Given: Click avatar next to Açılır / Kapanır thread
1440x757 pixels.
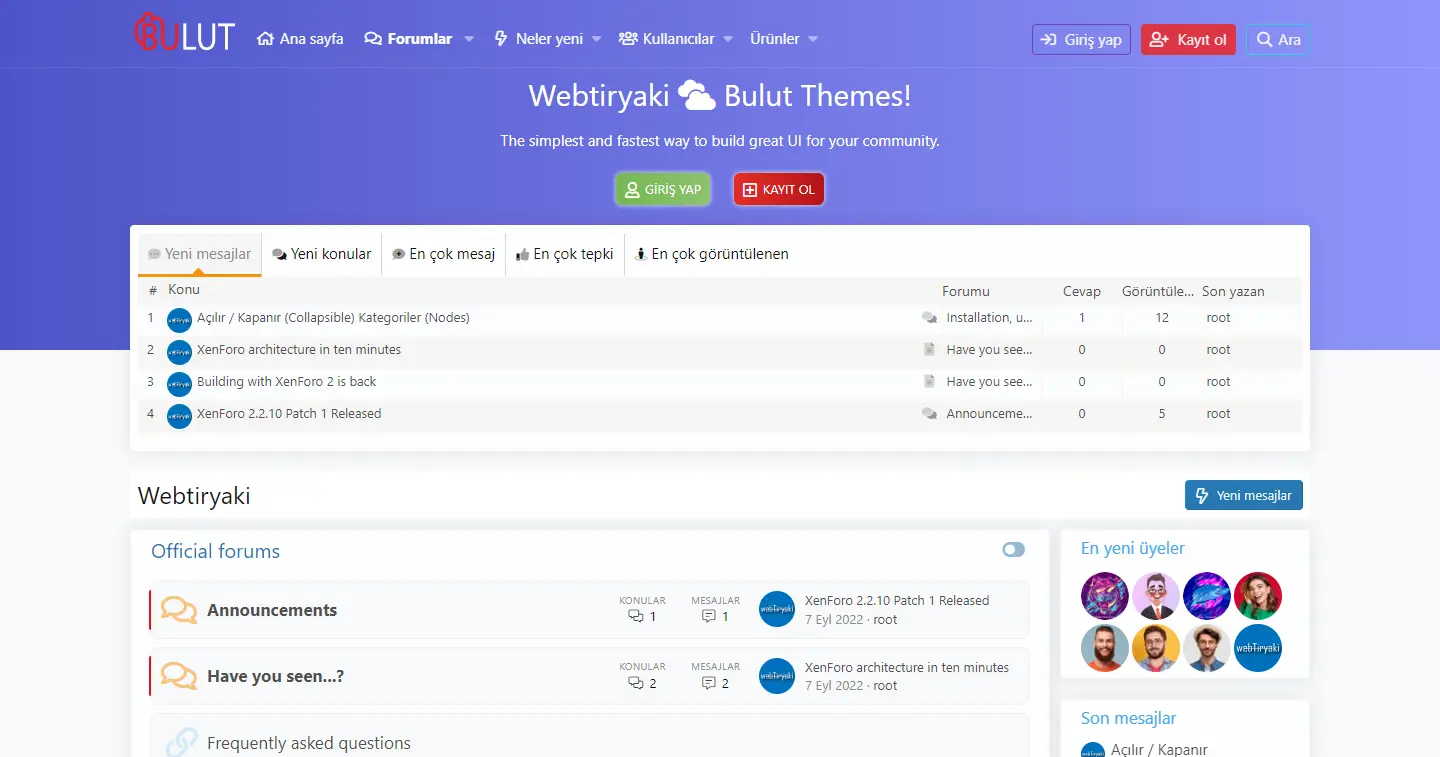Looking at the screenshot, I should point(179,320).
